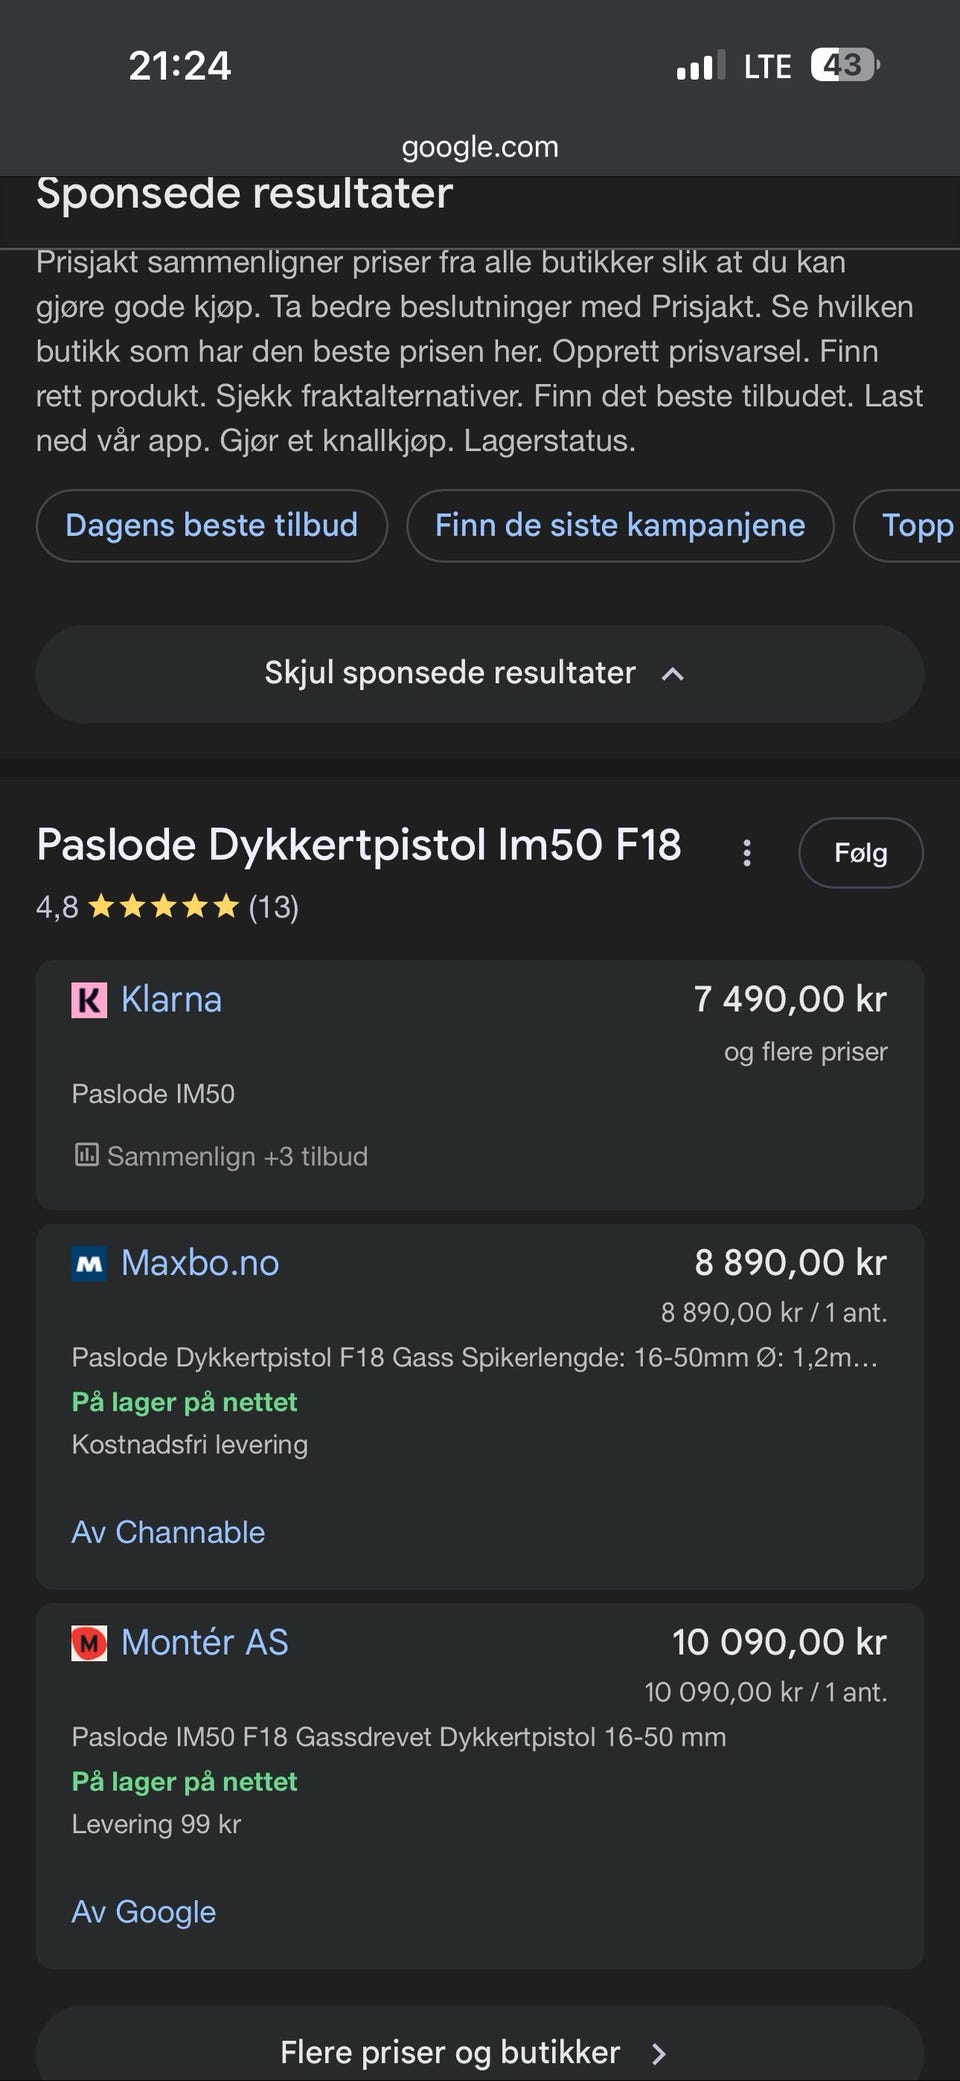Click the five-star rating row
This screenshot has width=960, height=2081.
tap(165, 907)
